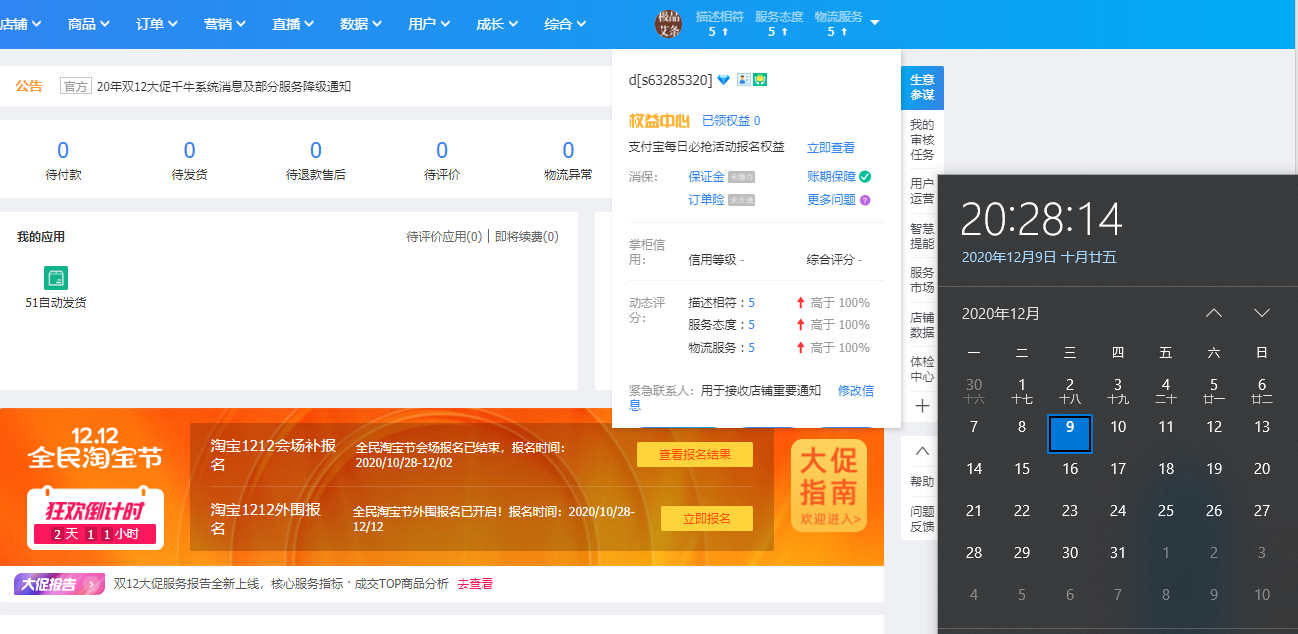Collapse sidebar with the up chevron above 帮助
The image size is (1298, 634).
click(x=922, y=452)
